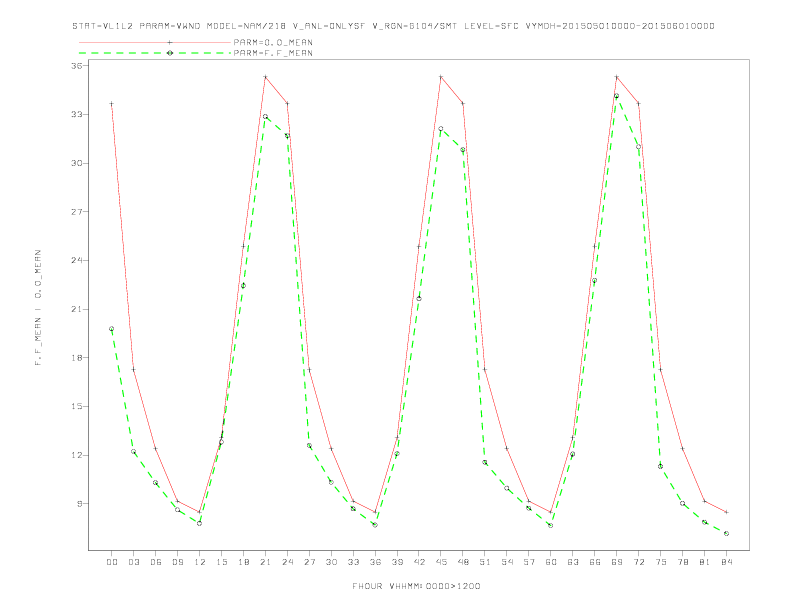The height and width of the screenshot is (612, 792).
Task: Click x-axis forecast hour label 00
Action: pyautogui.click(x=112, y=562)
